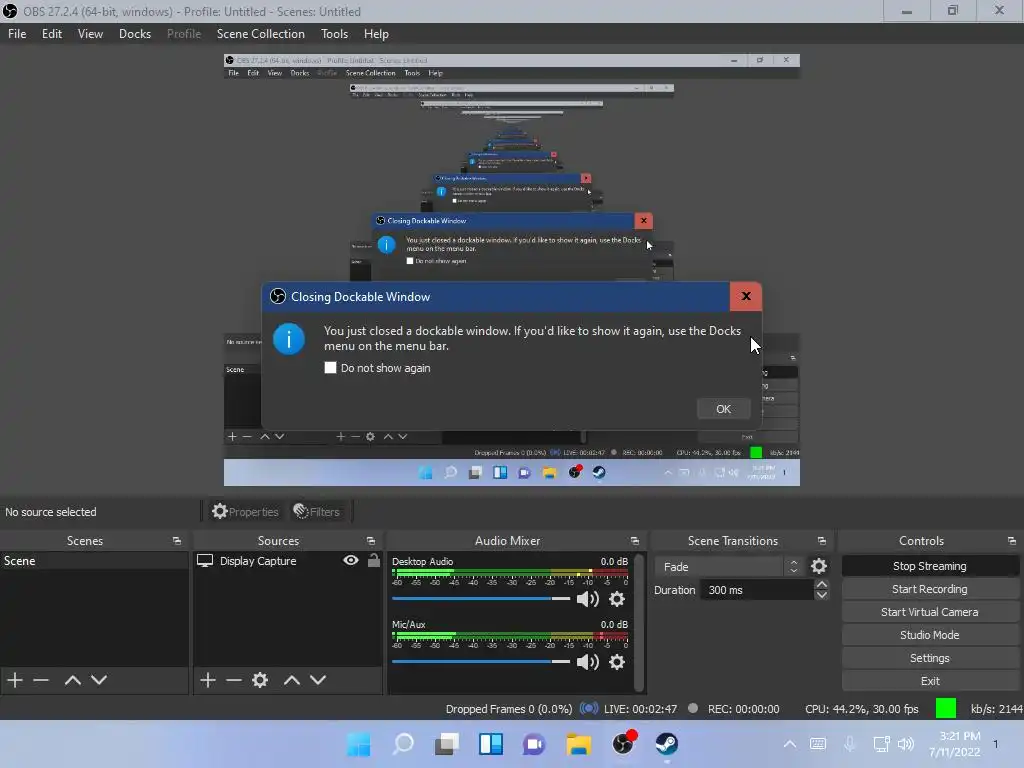Add a new scene with plus icon
1024x768 pixels.
click(15, 680)
